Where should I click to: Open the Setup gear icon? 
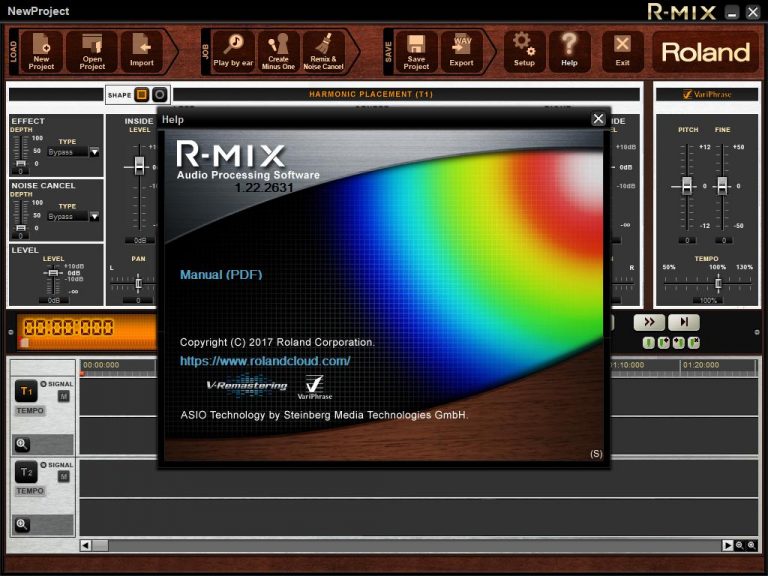coord(524,51)
